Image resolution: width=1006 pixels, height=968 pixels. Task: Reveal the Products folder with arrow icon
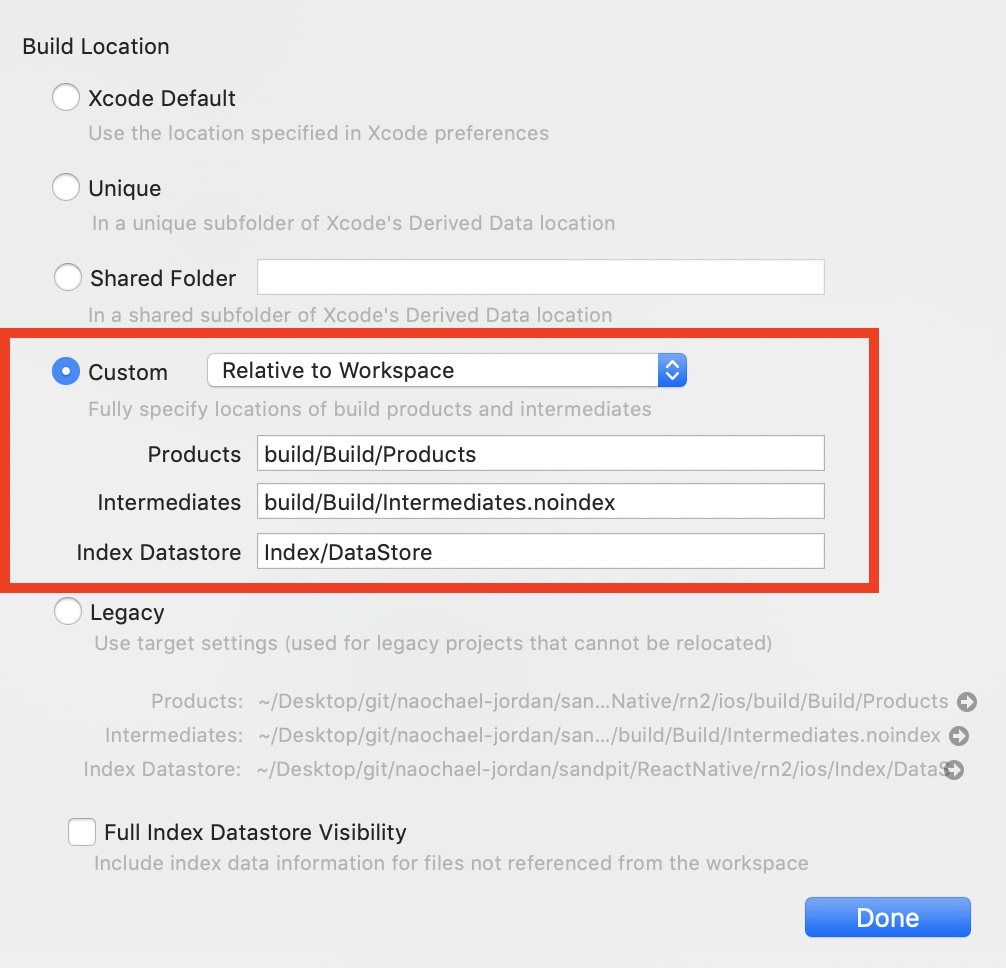(966, 702)
